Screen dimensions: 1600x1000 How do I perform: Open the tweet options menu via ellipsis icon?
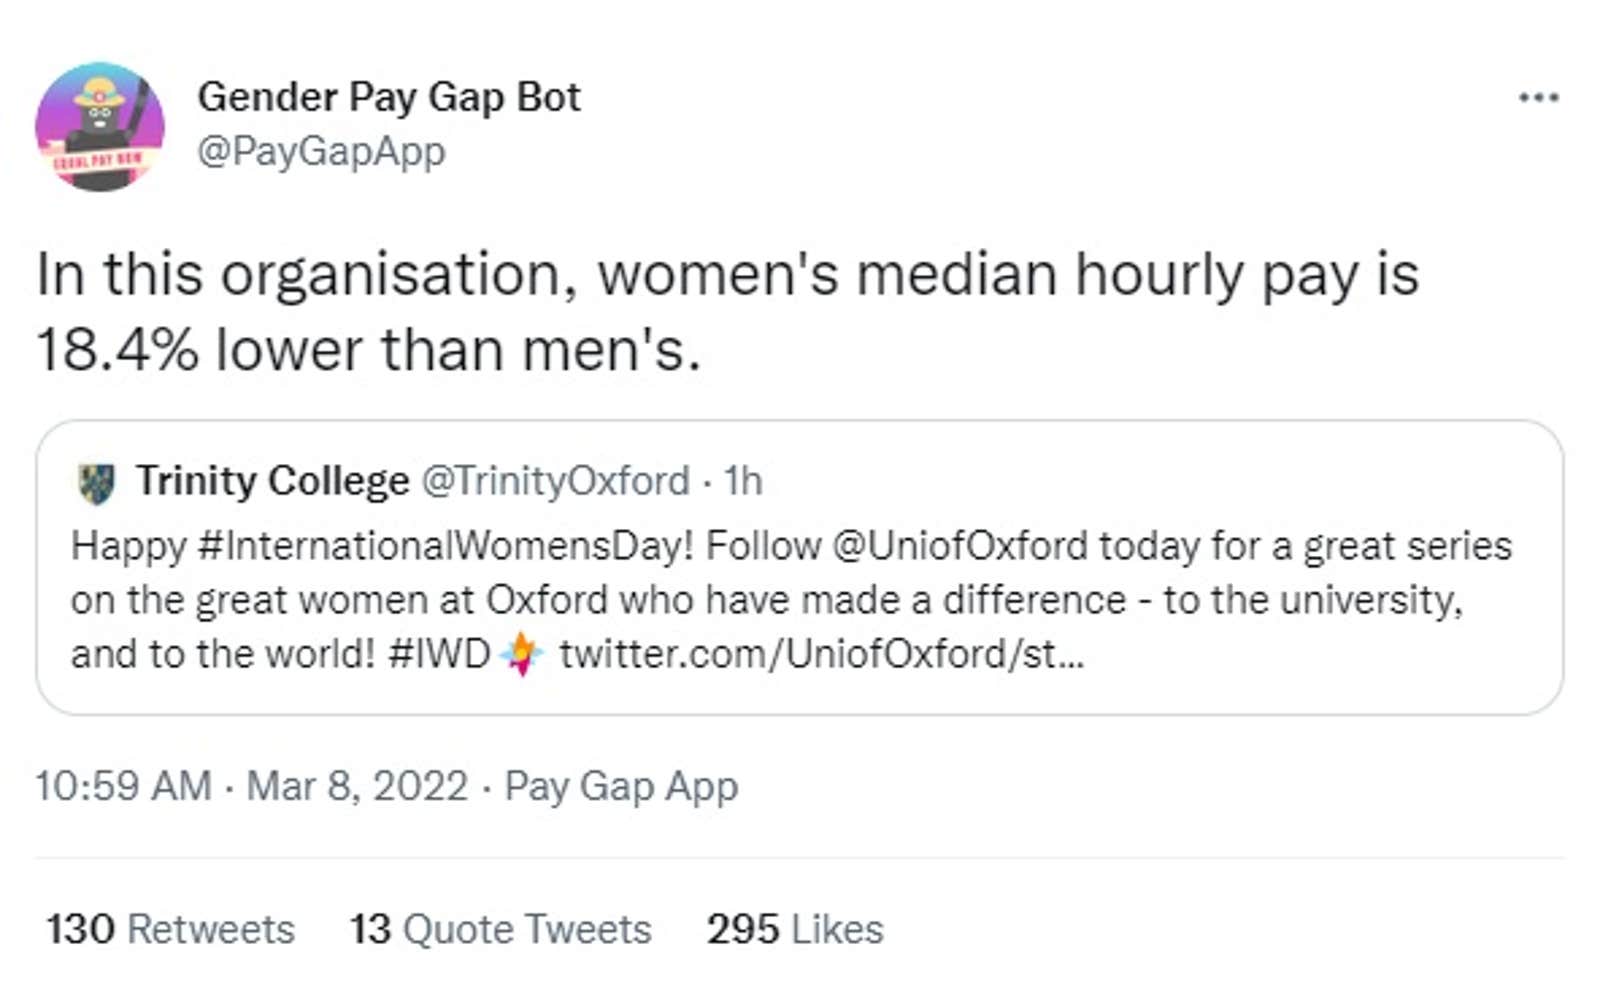point(1541,96)
